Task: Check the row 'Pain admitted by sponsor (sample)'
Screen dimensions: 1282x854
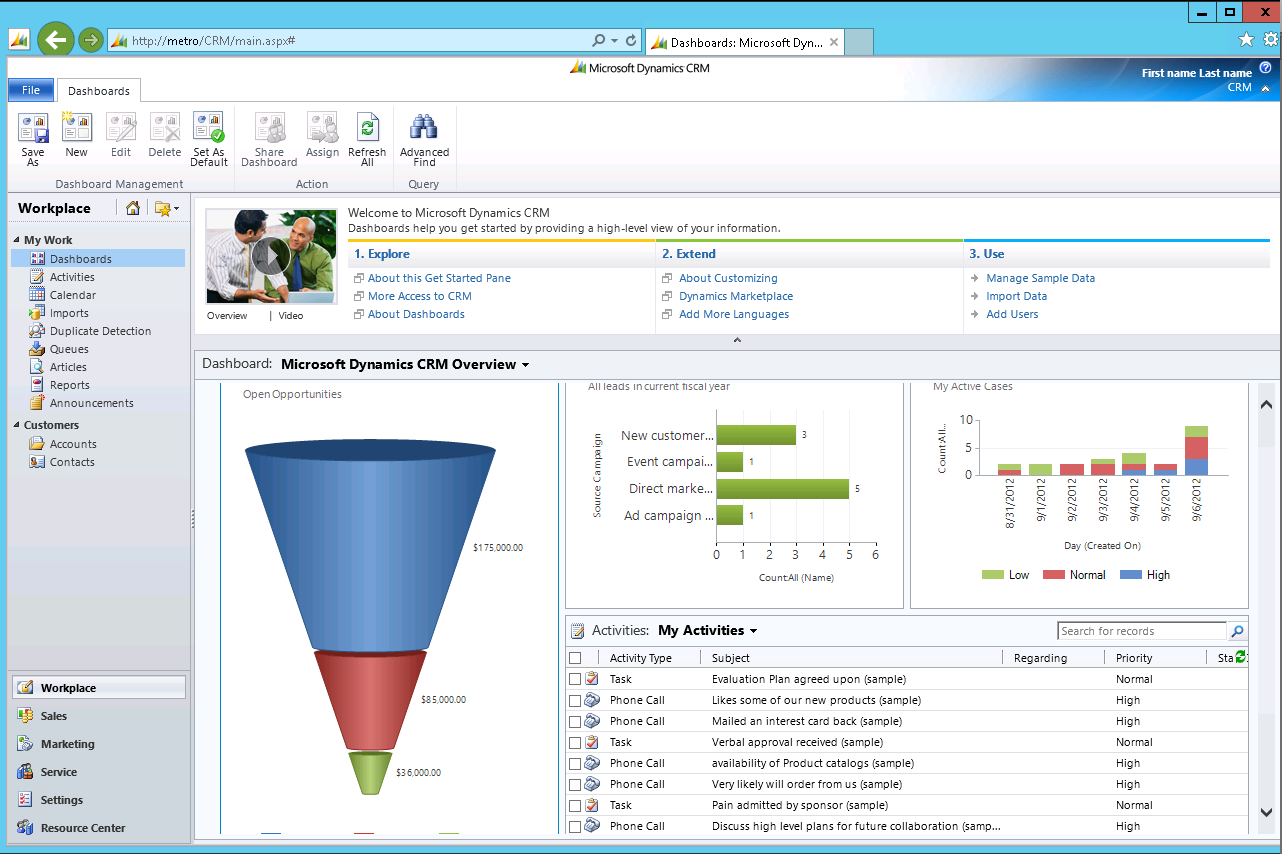Action: [x=575, y=805]
